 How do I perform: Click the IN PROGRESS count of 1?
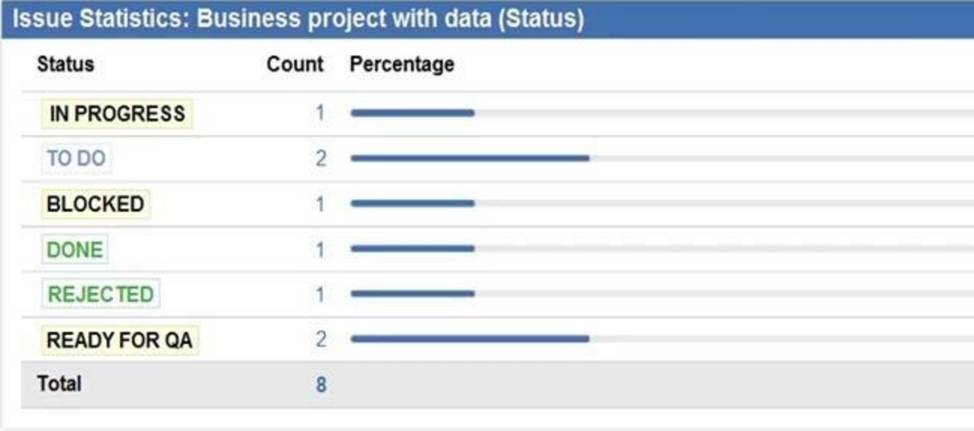point(319,114)
